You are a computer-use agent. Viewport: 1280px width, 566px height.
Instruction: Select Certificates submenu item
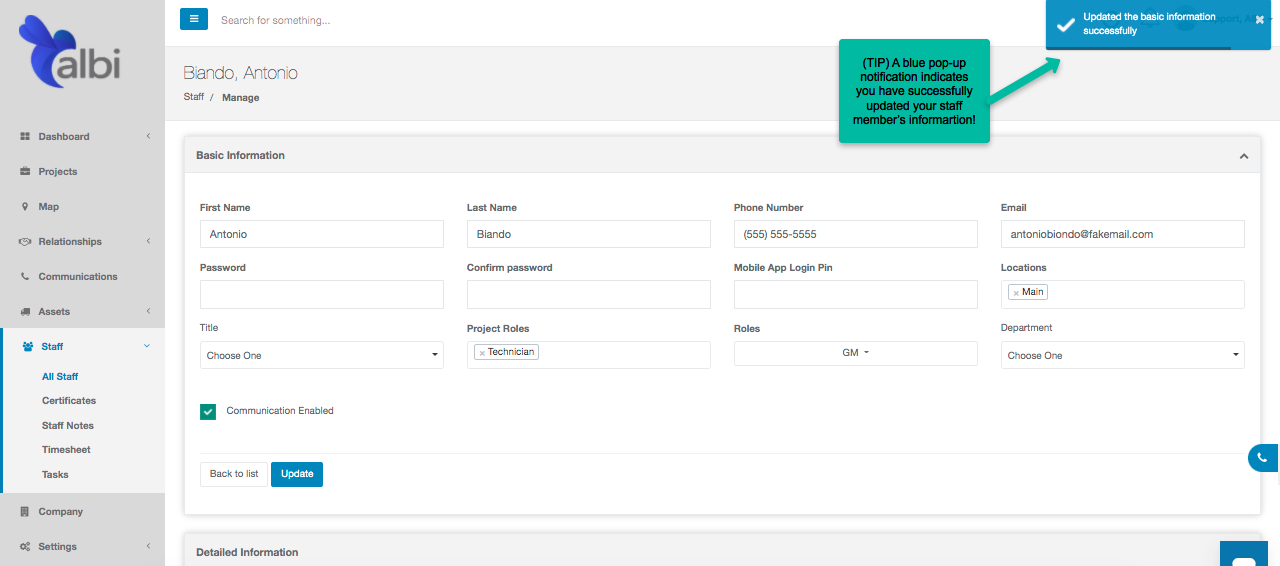tap(69, 401)
